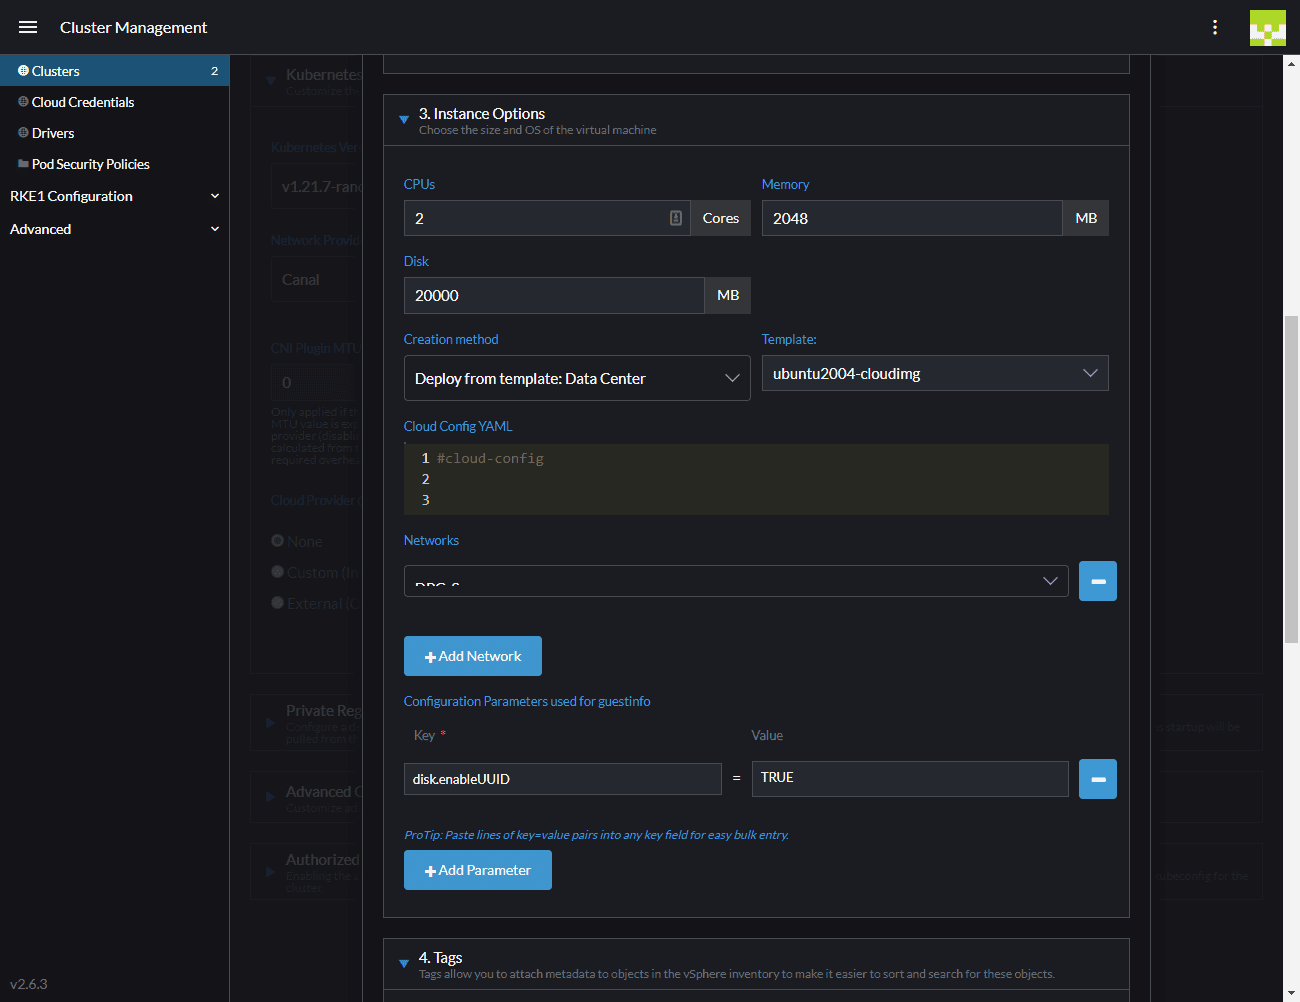Image resolution: width=1300 pixels, height=1002 pixels.
Task: Click the user avatar icon
Action: (1267, 28)
